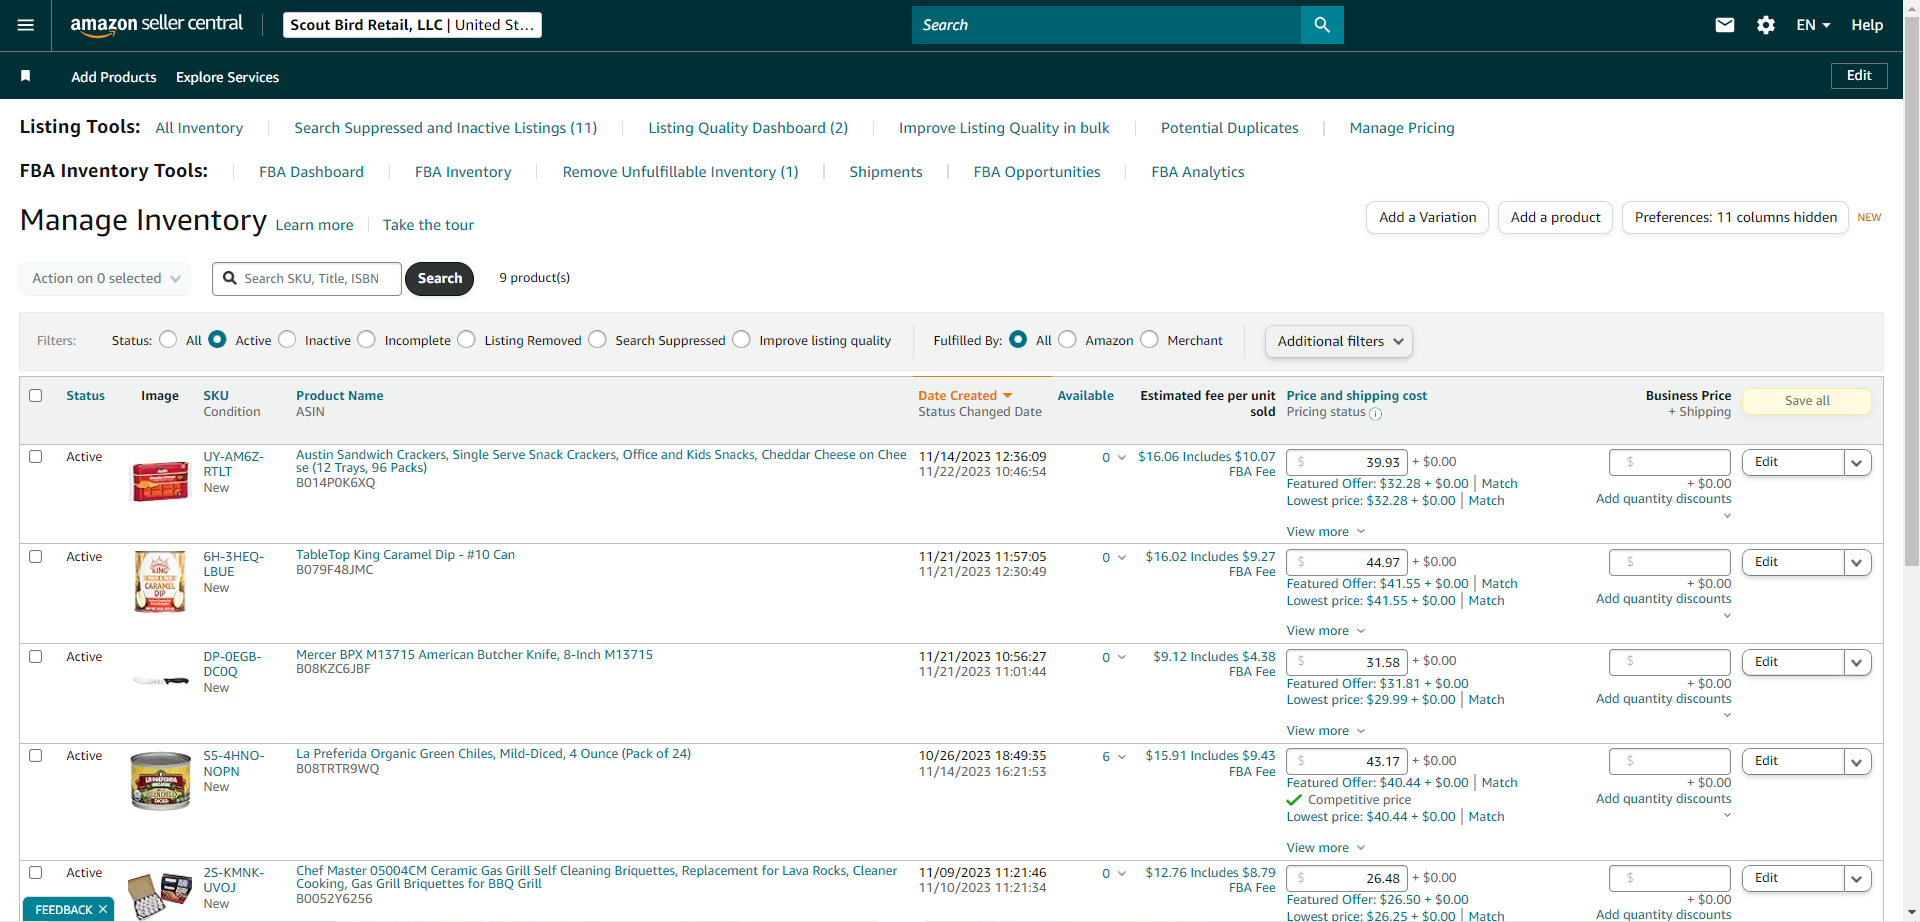Check the La Preferida chiles row checkbox
The height and width of the screenshot is (922, 1920).
[x=36, y=755]
